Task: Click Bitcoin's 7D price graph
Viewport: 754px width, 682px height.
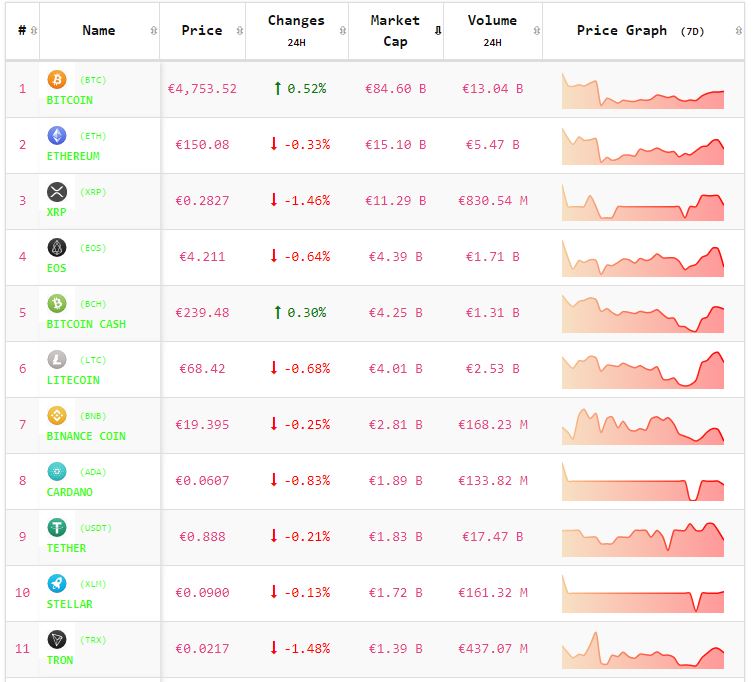Action: point(642,90)
